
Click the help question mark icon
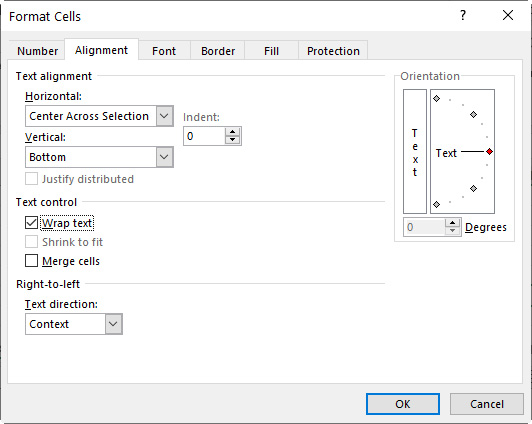pos(463,15)
